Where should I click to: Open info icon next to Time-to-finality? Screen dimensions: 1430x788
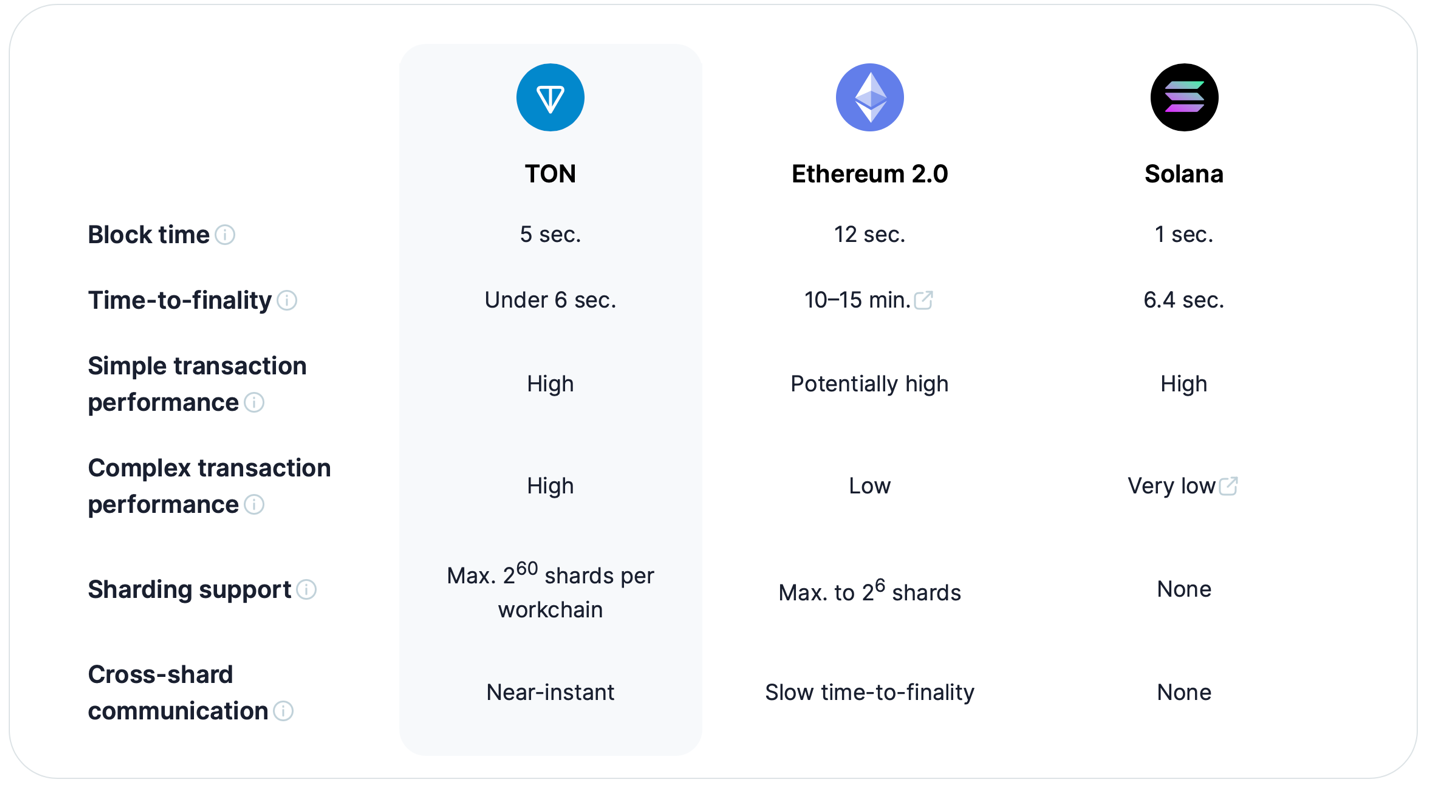287,300
